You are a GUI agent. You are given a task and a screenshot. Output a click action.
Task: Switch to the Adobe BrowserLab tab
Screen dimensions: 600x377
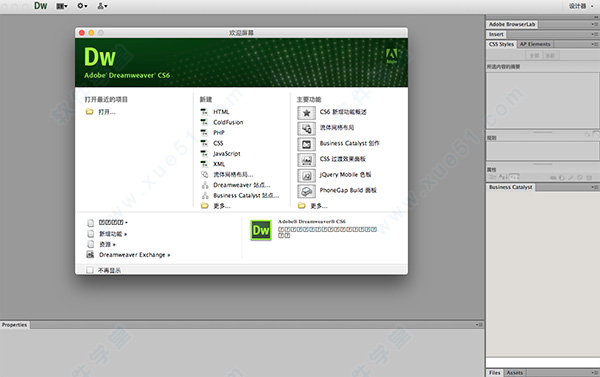(512, 24)
